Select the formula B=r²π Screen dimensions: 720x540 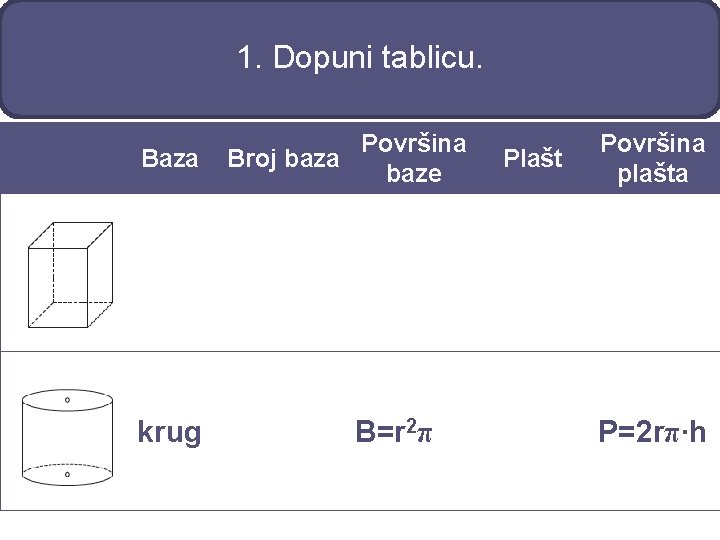pyautogui.click(x=394, y=432)
